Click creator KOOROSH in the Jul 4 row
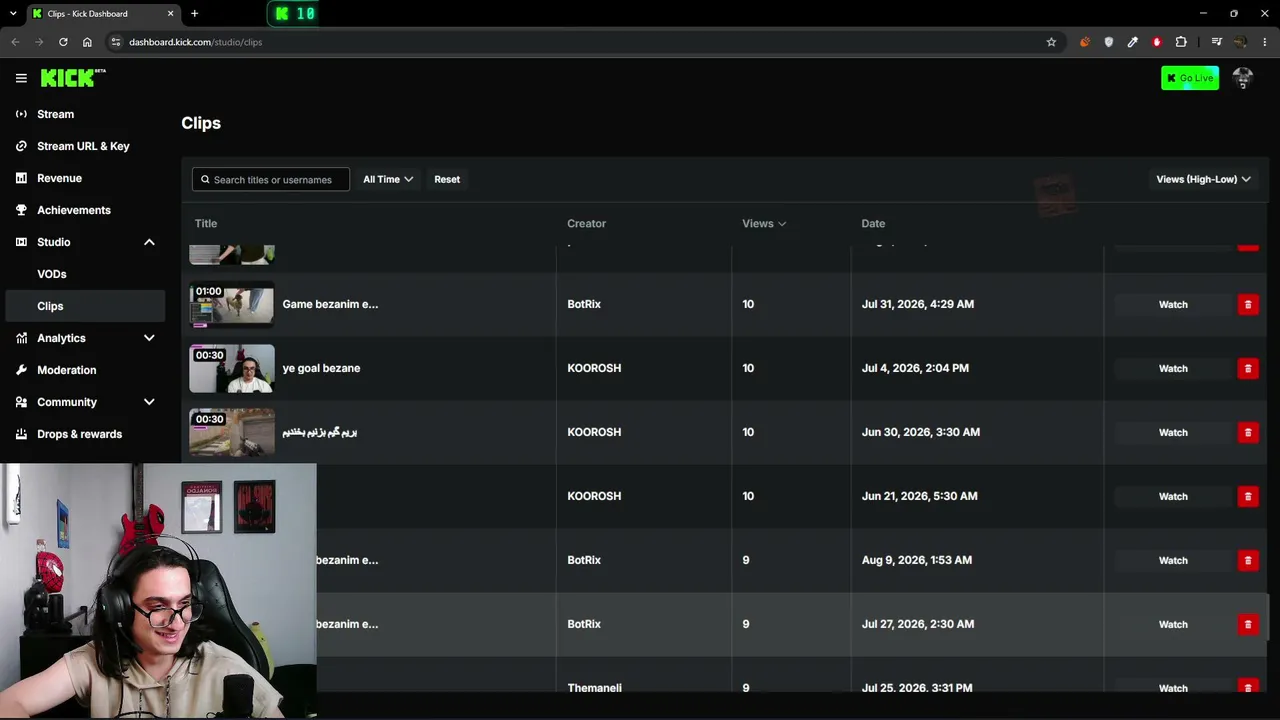1280x720 pixels. (x=594, y=368)
